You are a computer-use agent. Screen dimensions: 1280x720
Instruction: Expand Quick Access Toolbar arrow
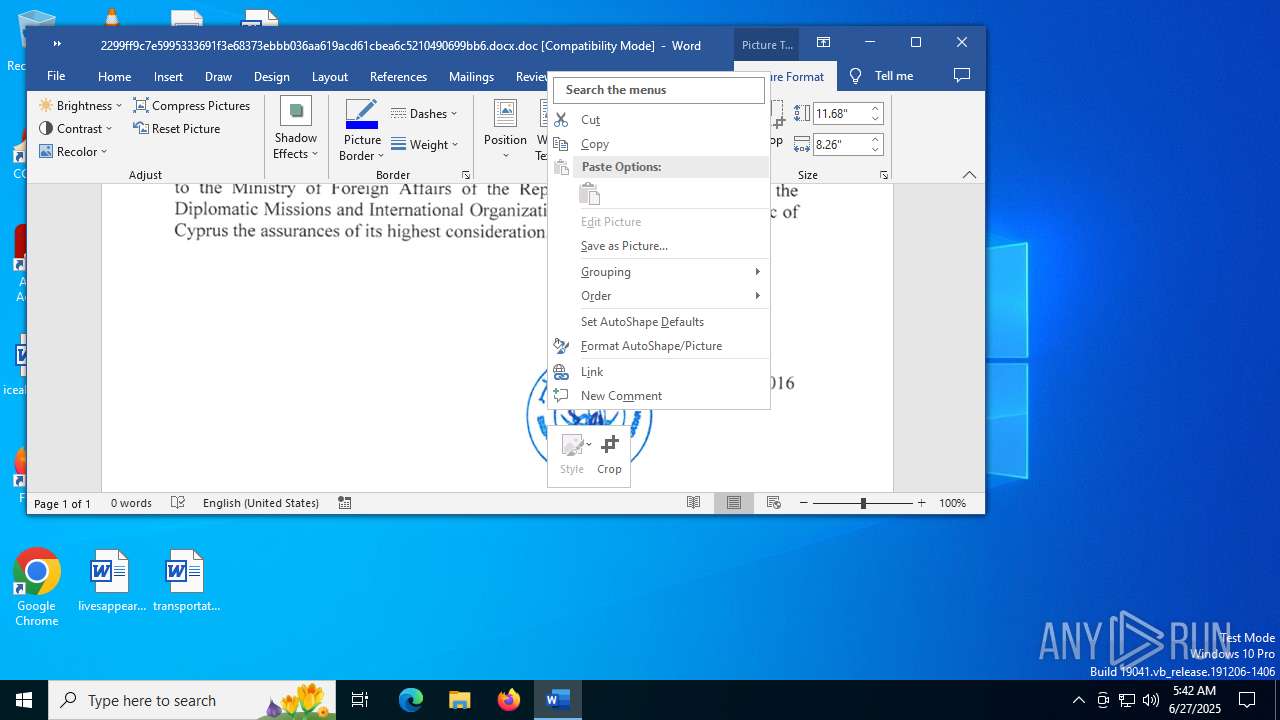coord(57,43)
